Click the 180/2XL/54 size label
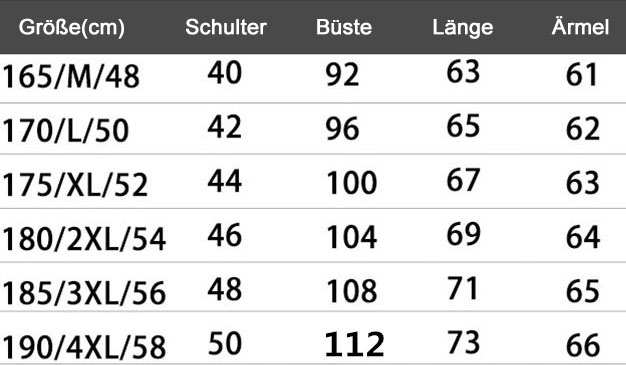 pos(84,239)
